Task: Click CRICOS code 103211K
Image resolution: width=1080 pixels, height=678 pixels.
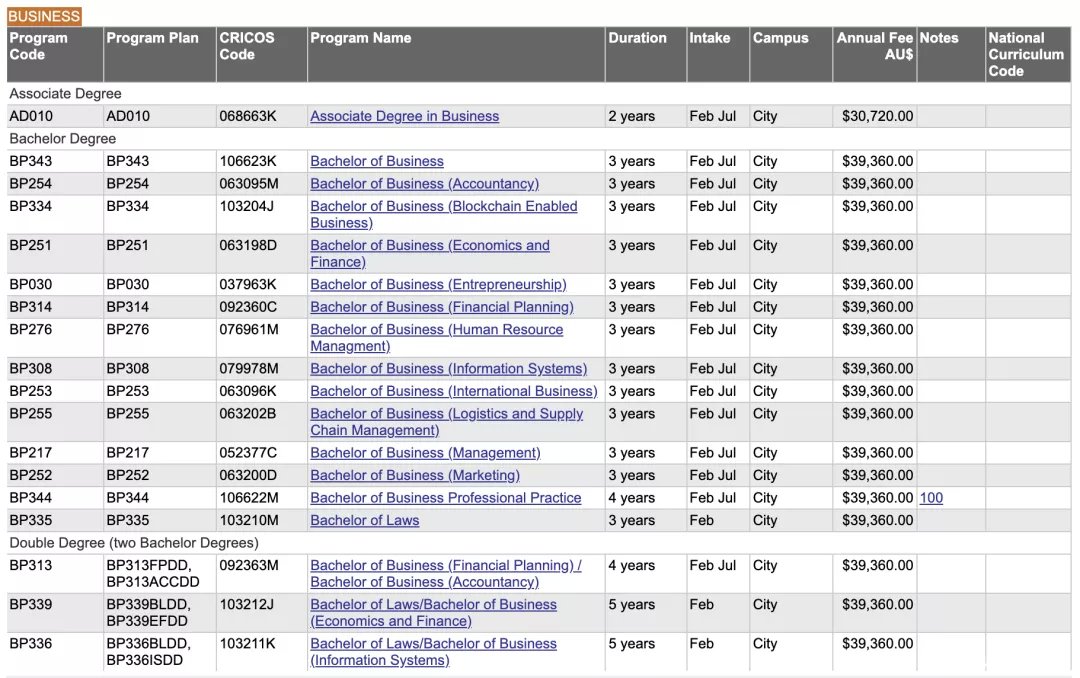Action: coord(247,644)
